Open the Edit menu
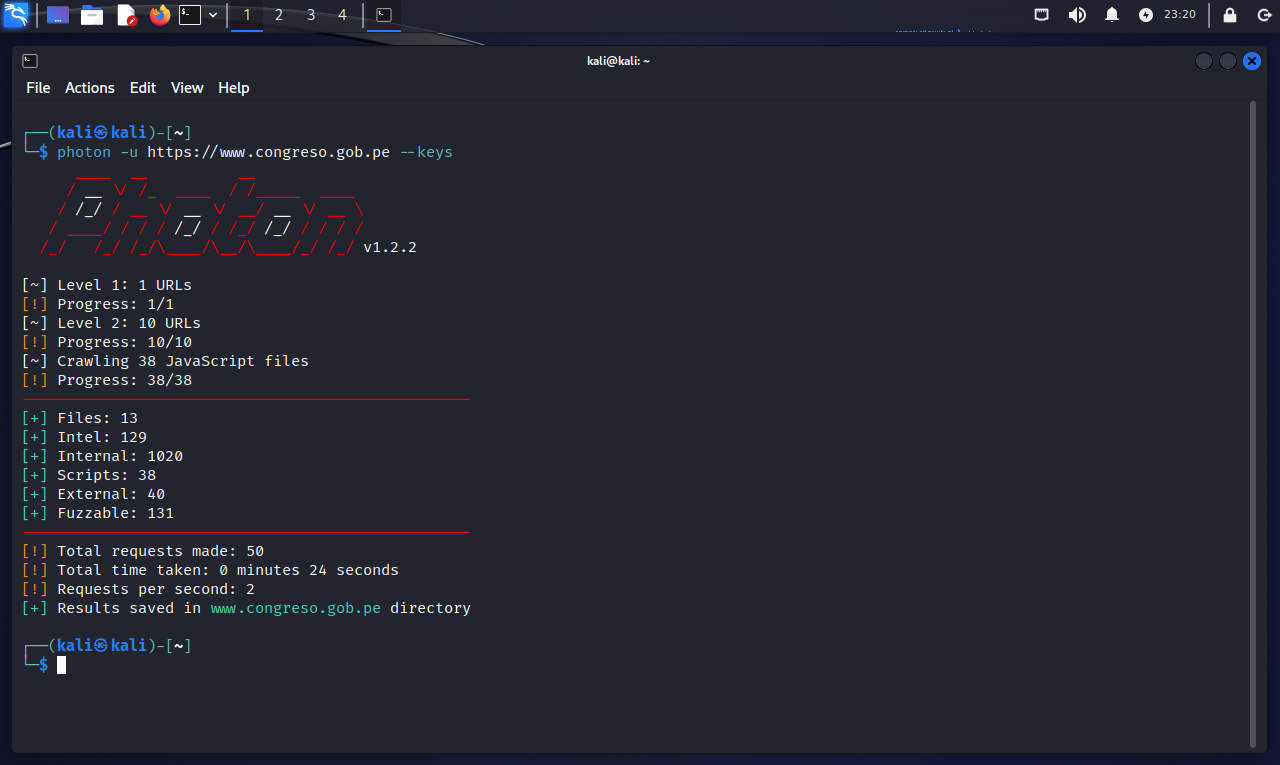This screenshot has height=765, width=1280. (x=143, y=88)
